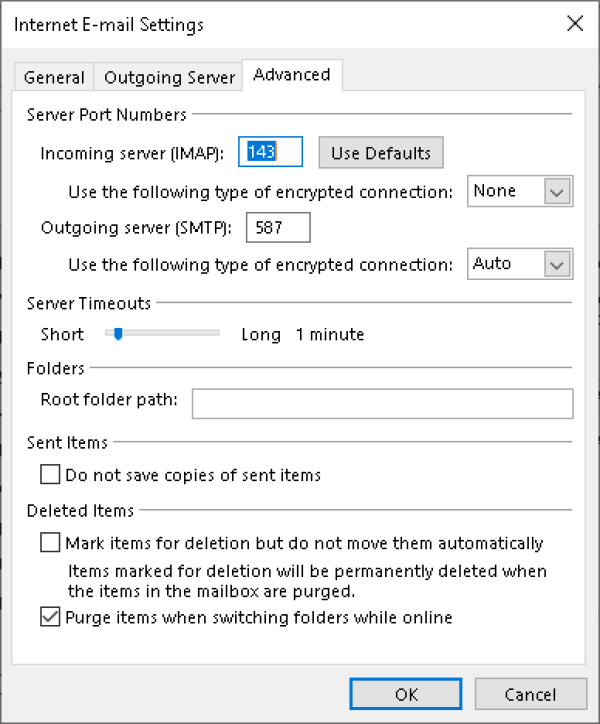The width and height of the screenshot is (600, 724).
Task: Click the Incoming server (IMAP) port field
Action: click(270, 153)
